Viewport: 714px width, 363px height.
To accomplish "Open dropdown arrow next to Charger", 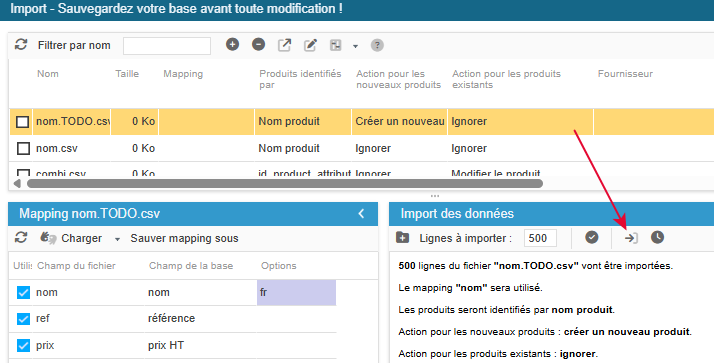I will (117, 239).
